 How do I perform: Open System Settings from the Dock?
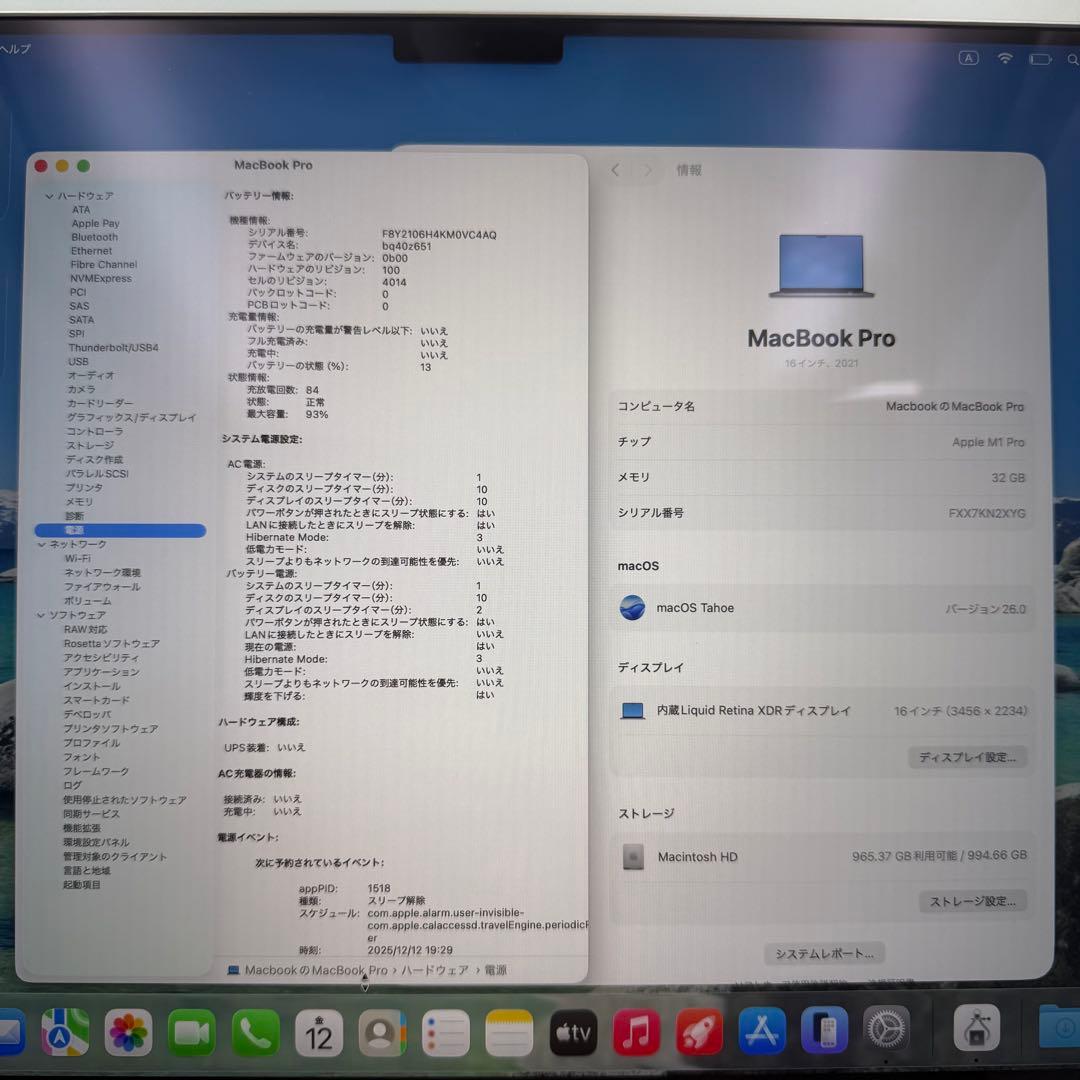886,1030
